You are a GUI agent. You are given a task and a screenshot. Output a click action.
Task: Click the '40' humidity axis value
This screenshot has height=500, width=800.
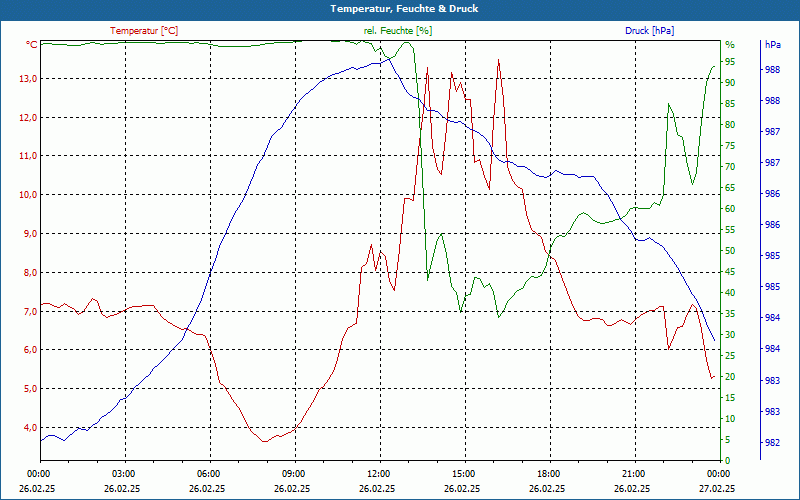(x=730, y=292)
